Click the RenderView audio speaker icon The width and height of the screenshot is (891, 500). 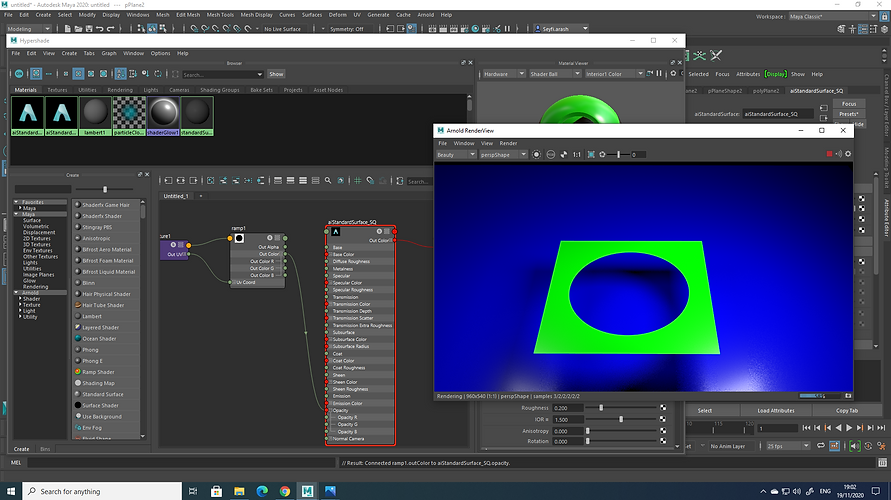(x=839, y=154)
